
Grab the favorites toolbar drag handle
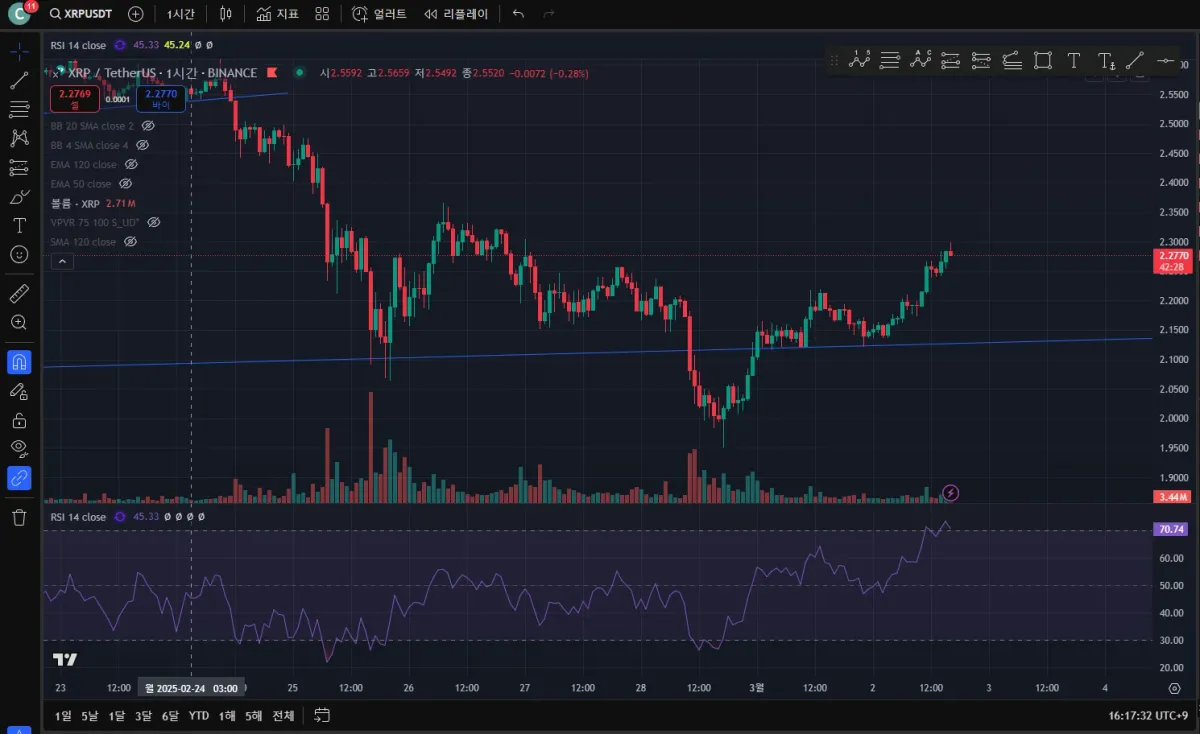coord(834,61)
